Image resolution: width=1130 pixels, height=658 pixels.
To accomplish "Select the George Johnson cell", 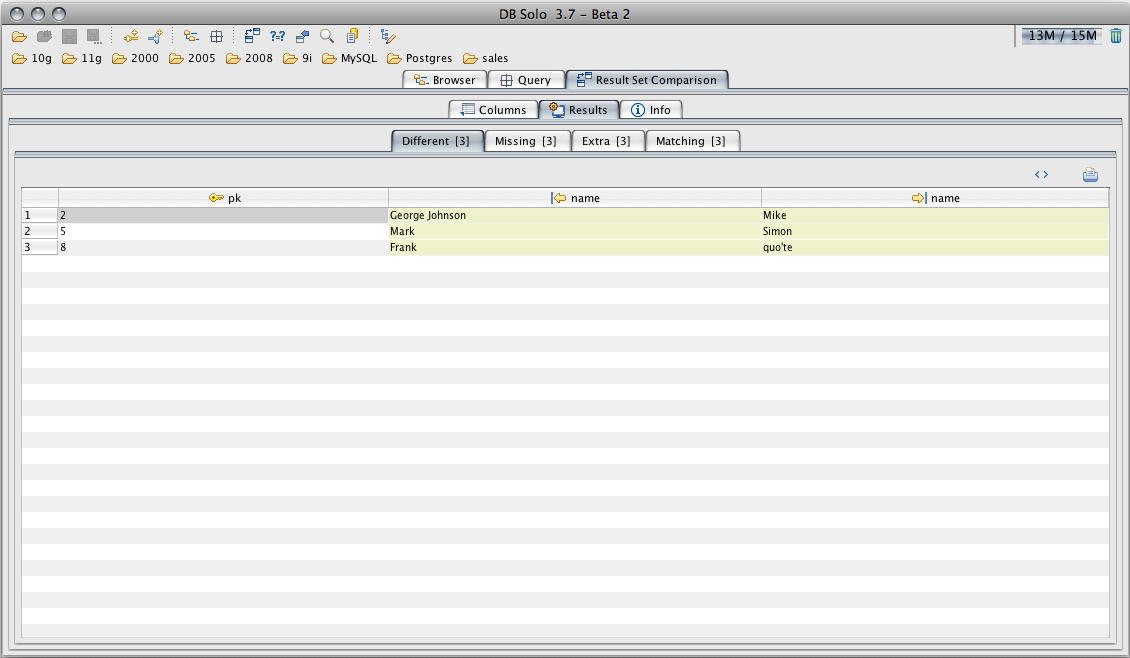I will click(x=575, y=215).
